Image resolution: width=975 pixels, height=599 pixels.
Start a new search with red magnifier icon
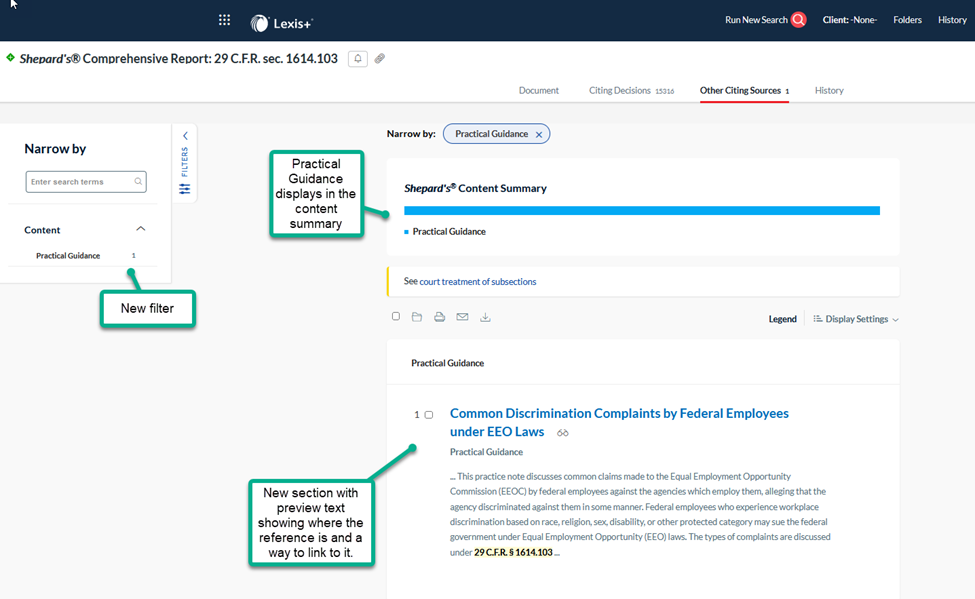coord(798,20)
